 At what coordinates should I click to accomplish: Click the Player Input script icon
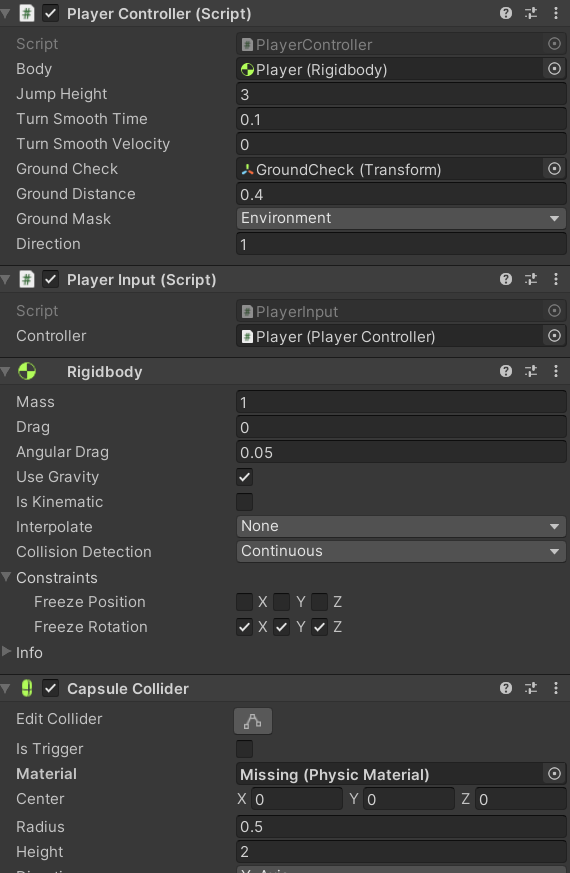tap(27, 279)
